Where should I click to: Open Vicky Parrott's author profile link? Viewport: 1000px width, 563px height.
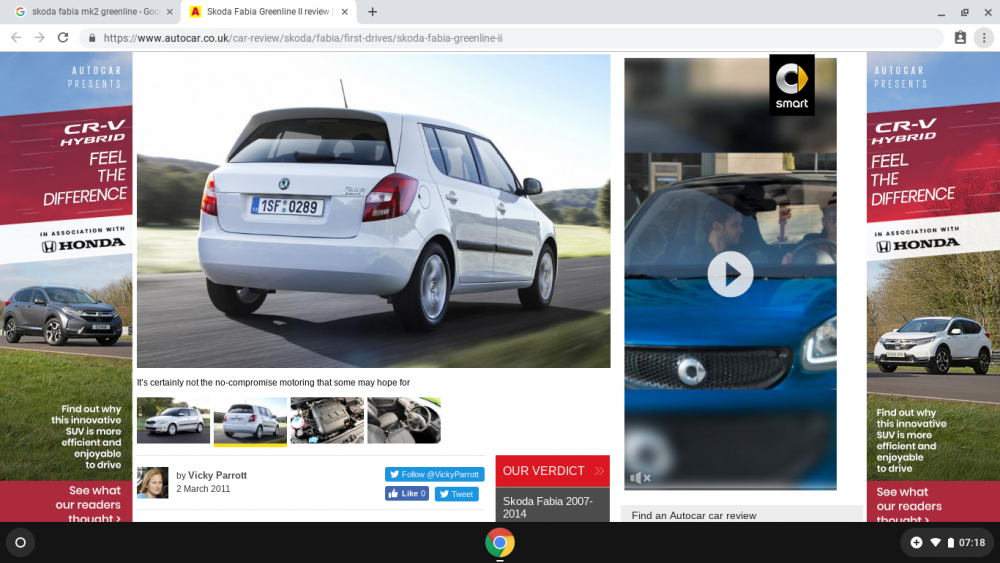coord(217,475)
